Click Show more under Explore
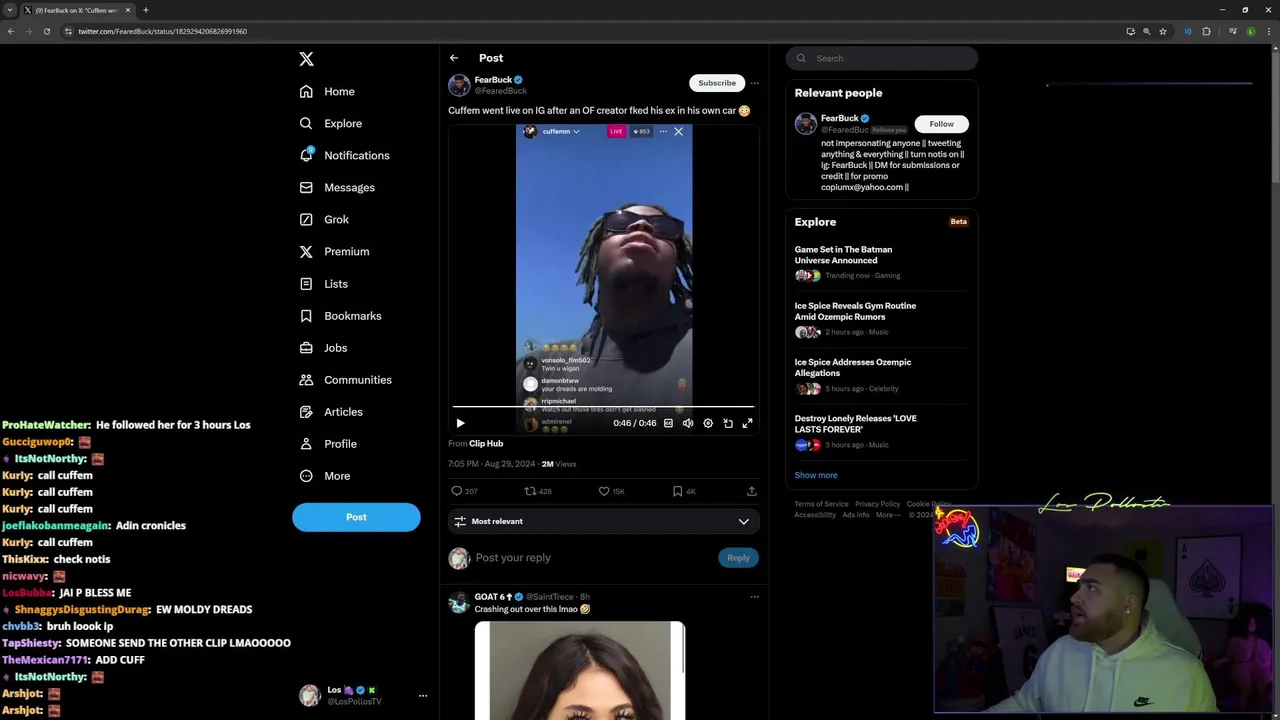 point(816,475)
